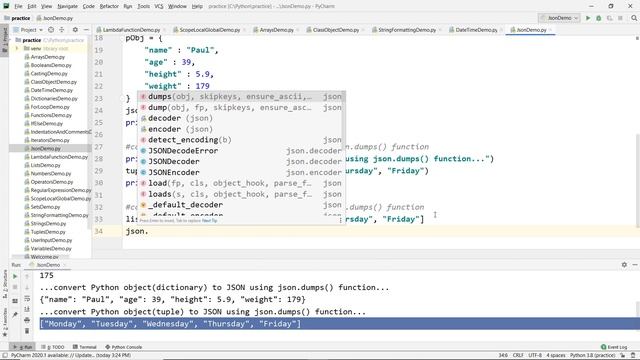Hide the Project panel with the minus icon
This screenshot has height=360, width=640.
click(86, 30)
